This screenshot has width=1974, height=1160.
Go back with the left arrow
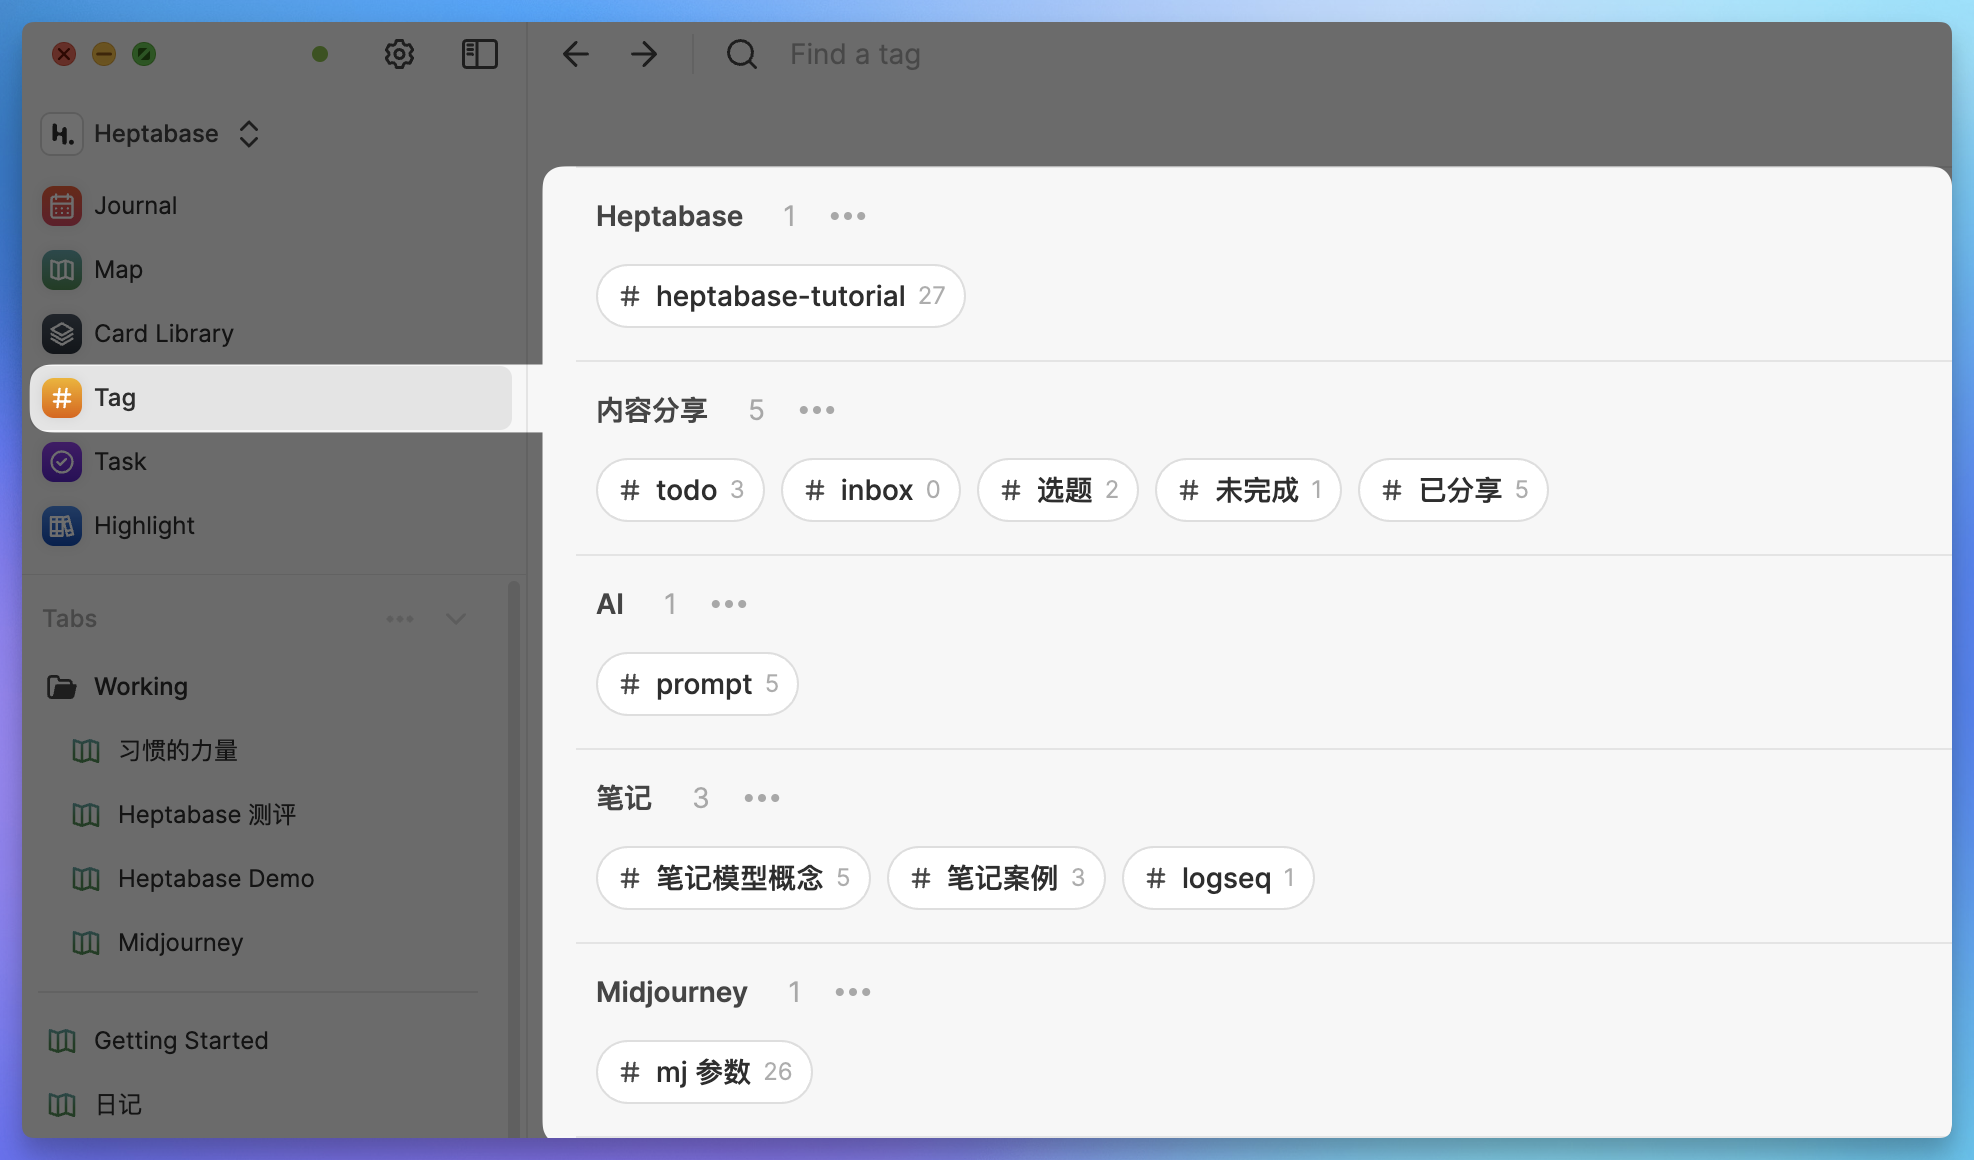click(575, 54)
